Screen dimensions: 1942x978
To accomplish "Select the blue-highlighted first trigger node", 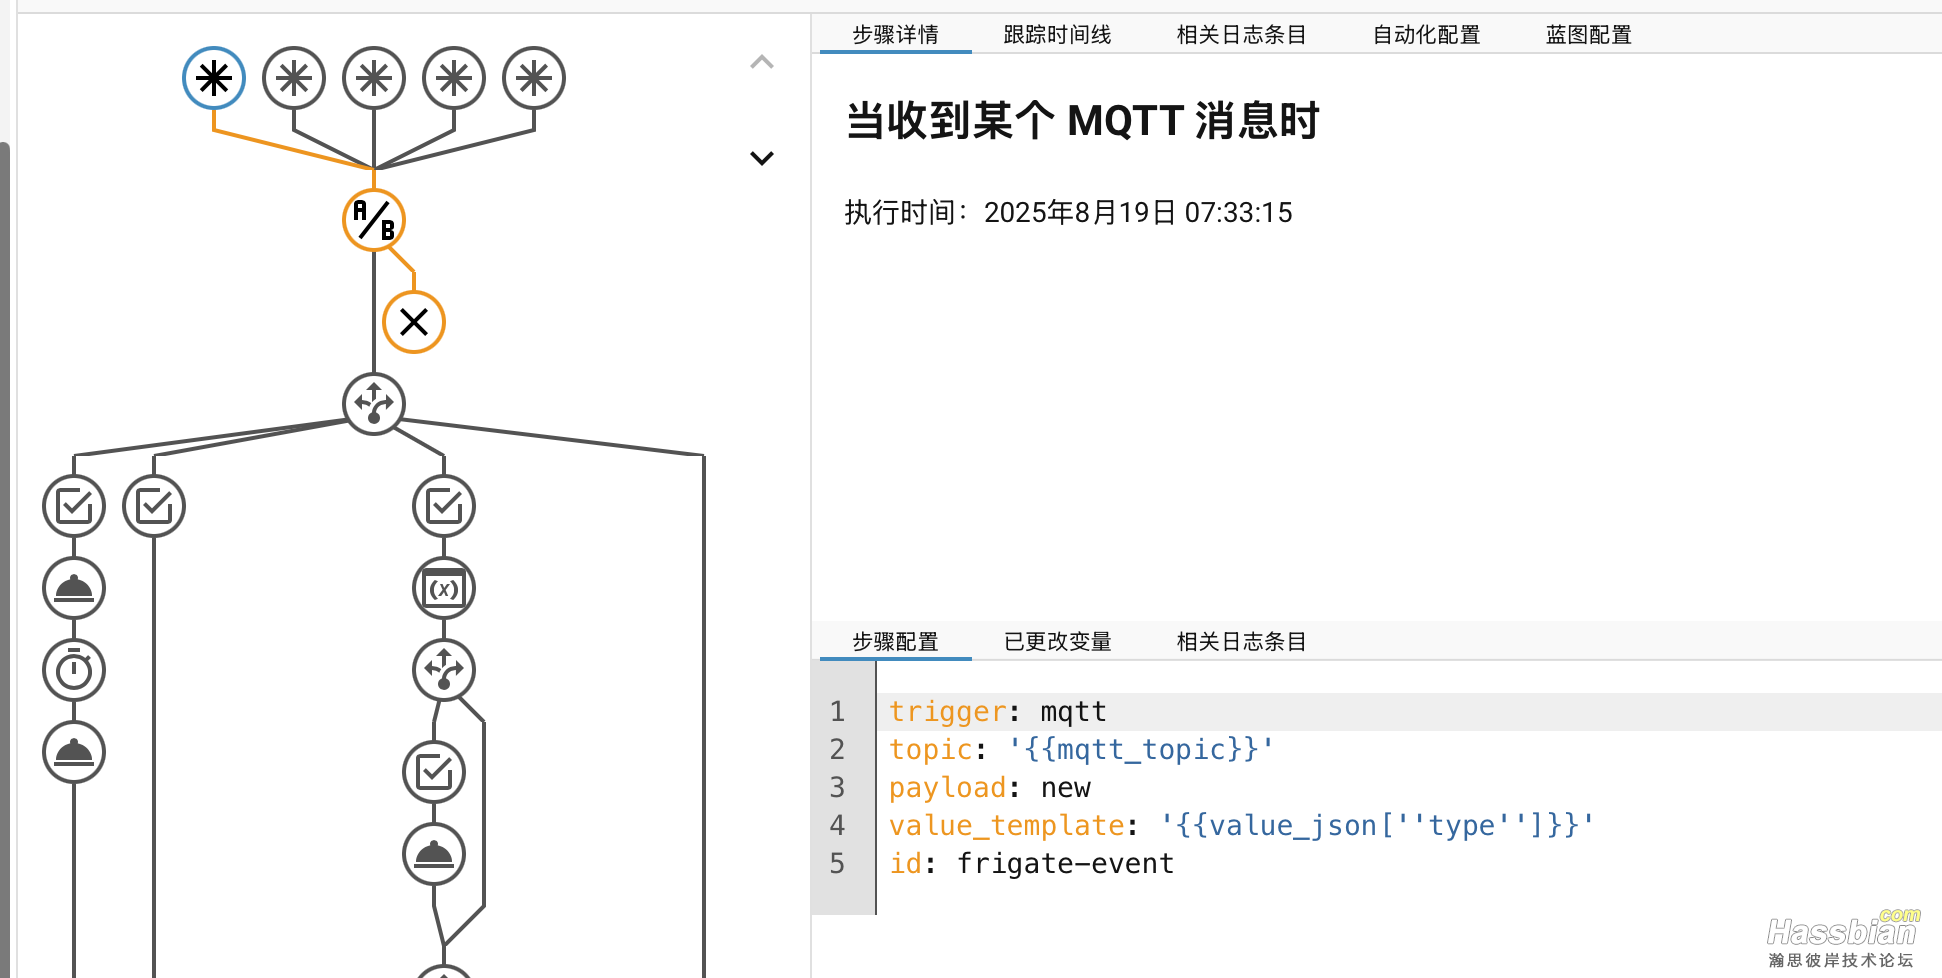I will tap(214, 78).
